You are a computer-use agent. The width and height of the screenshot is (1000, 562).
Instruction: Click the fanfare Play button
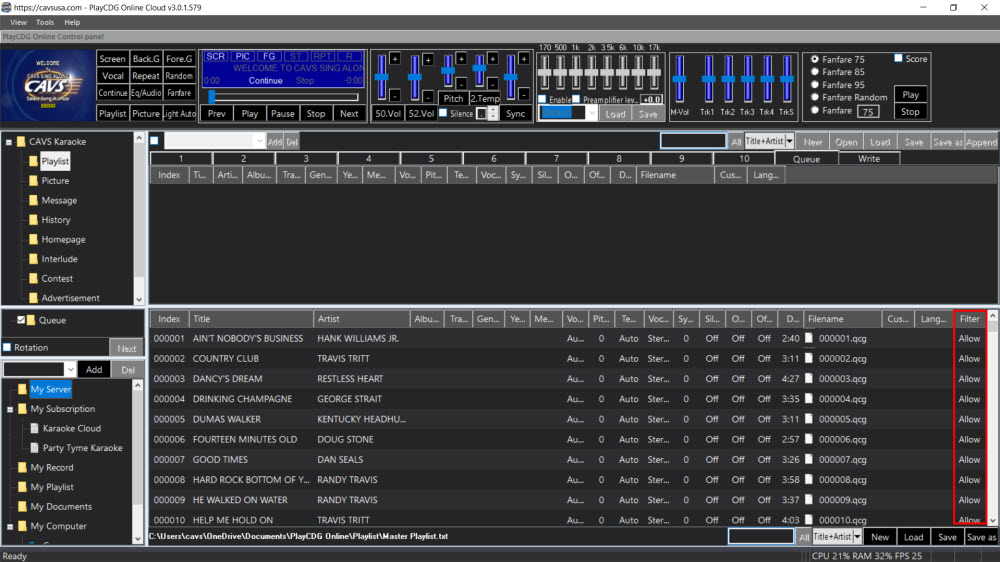[x=910, y=94]
